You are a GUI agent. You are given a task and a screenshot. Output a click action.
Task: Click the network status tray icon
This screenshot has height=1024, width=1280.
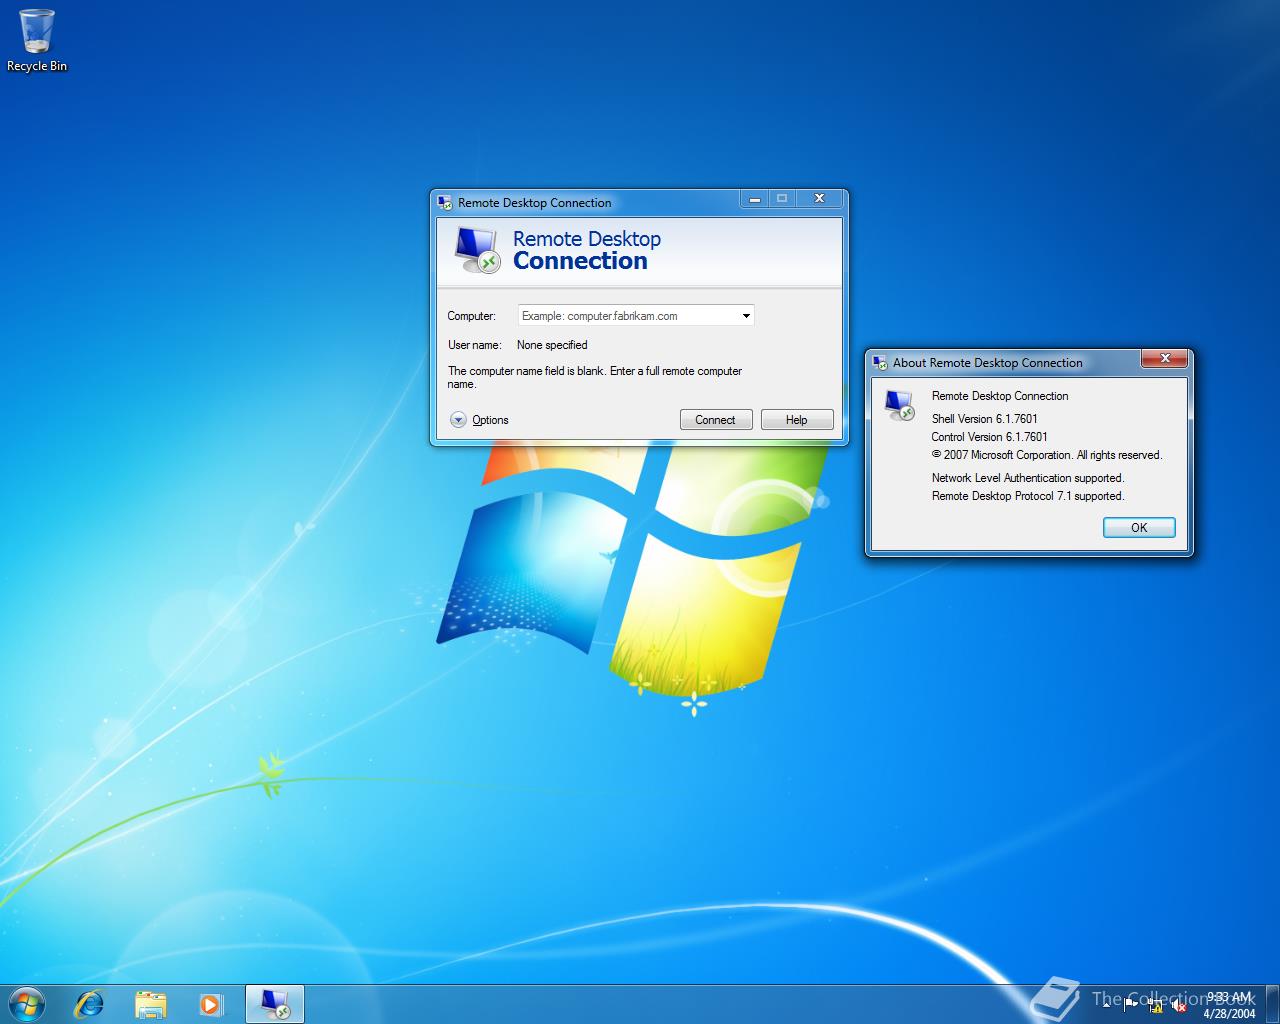click(1155, 1005)
